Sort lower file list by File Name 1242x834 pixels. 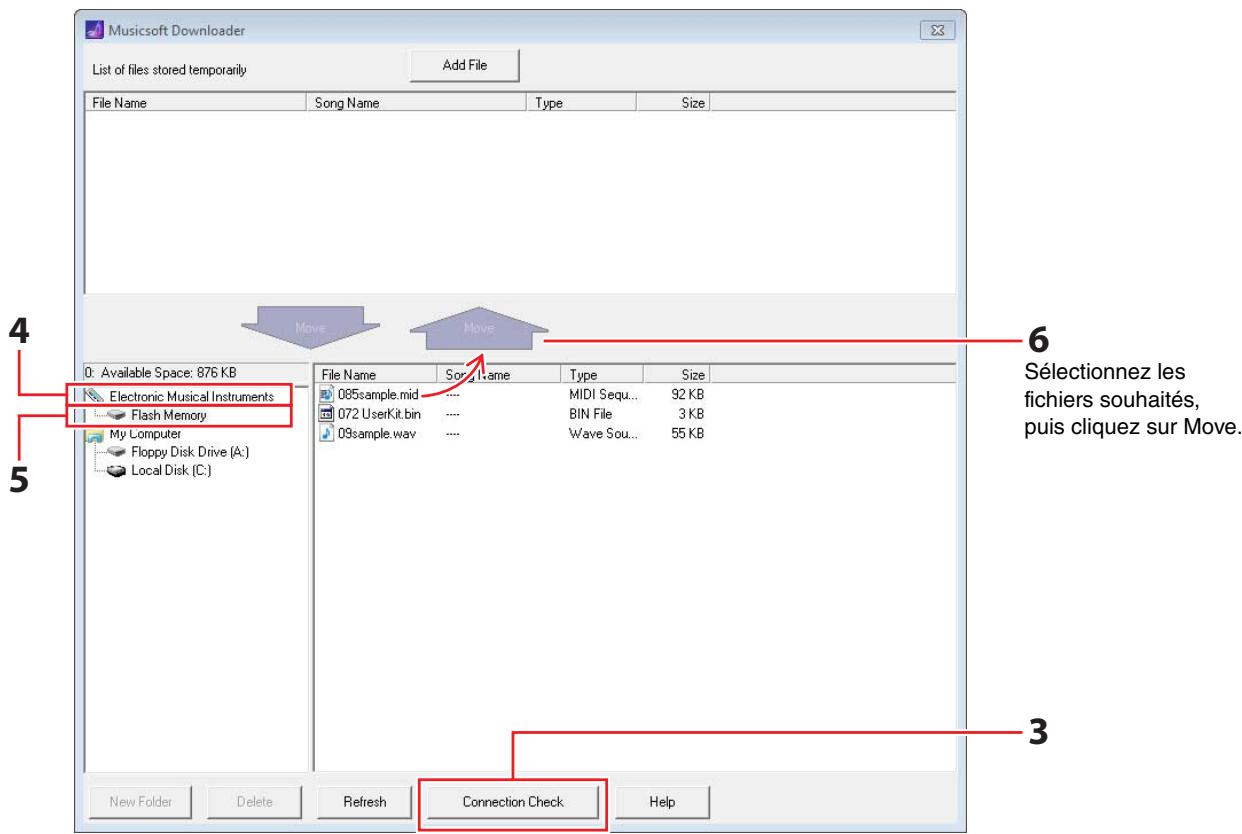[x=378, y=375]
